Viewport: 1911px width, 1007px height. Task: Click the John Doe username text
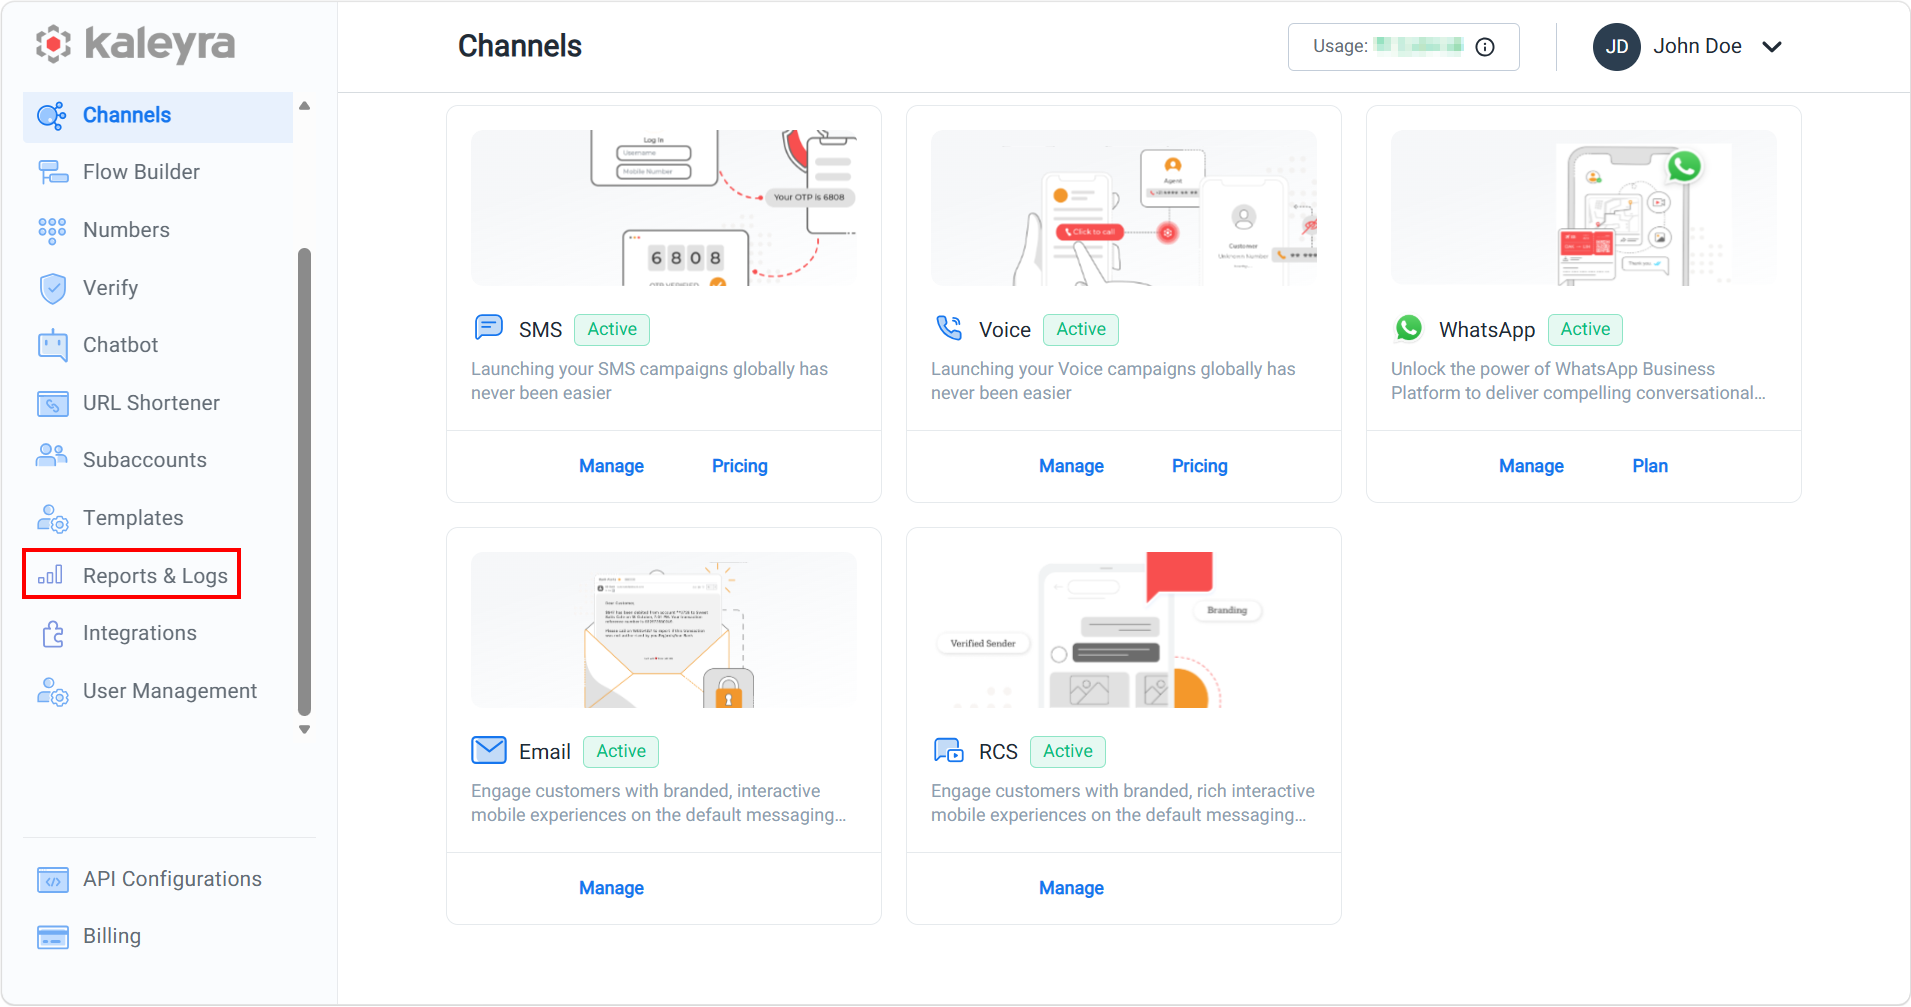[1697, 46]
